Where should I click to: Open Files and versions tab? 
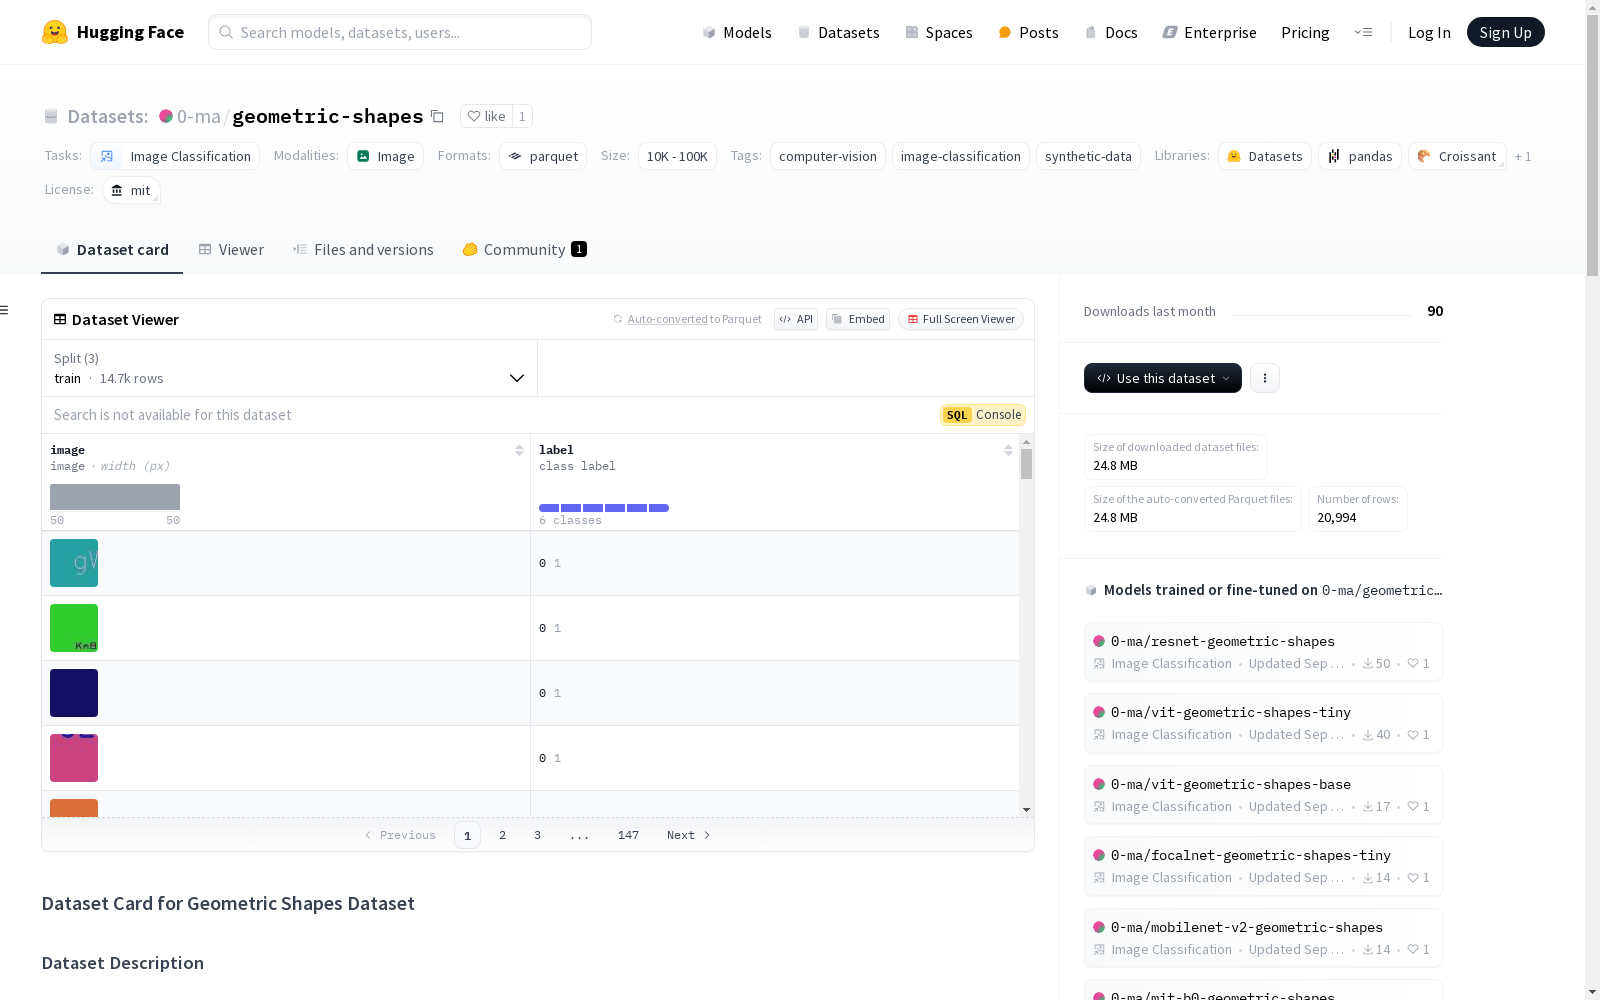click(363, 250)
